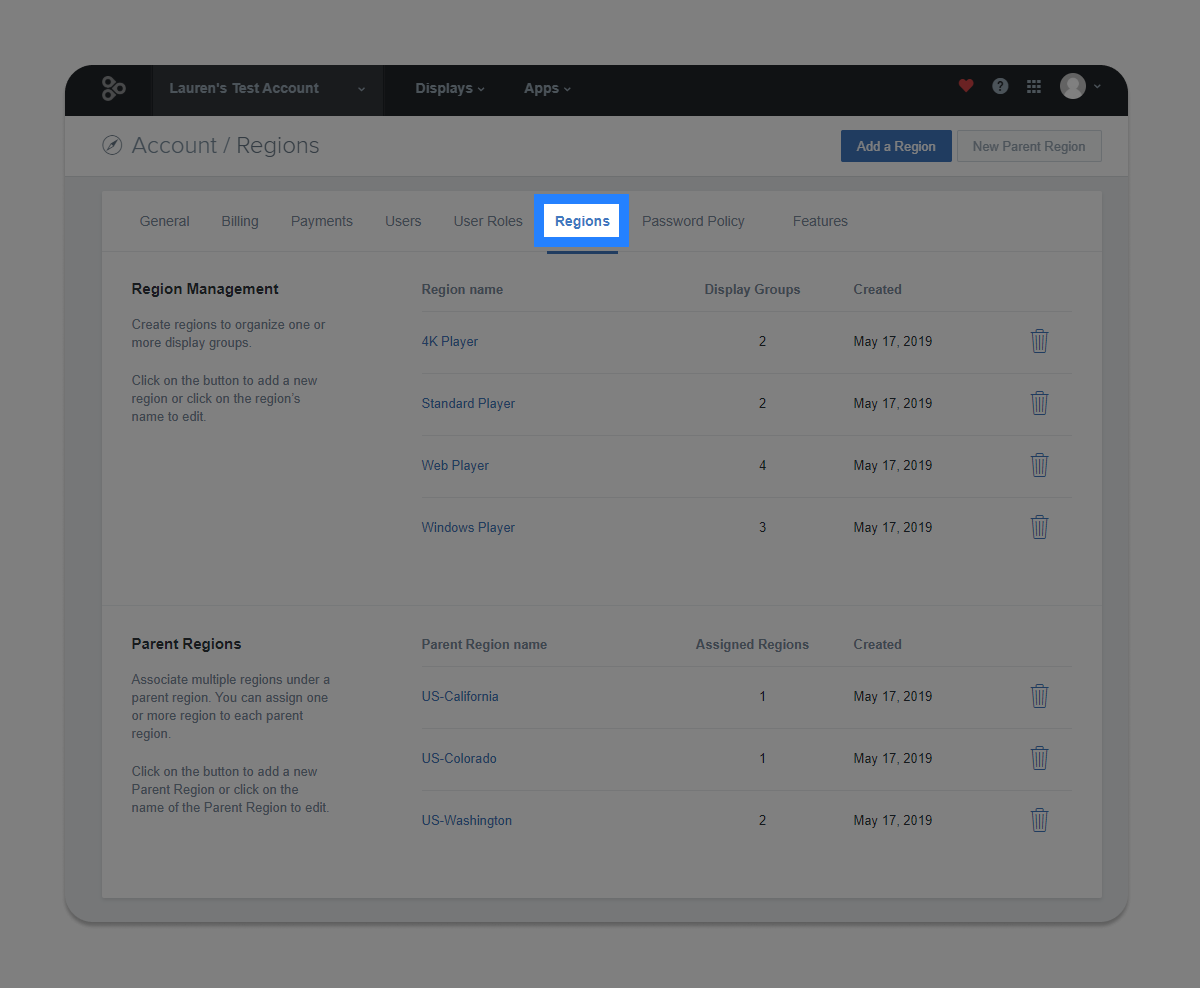Delete the Web Player region

point(1040,465)
